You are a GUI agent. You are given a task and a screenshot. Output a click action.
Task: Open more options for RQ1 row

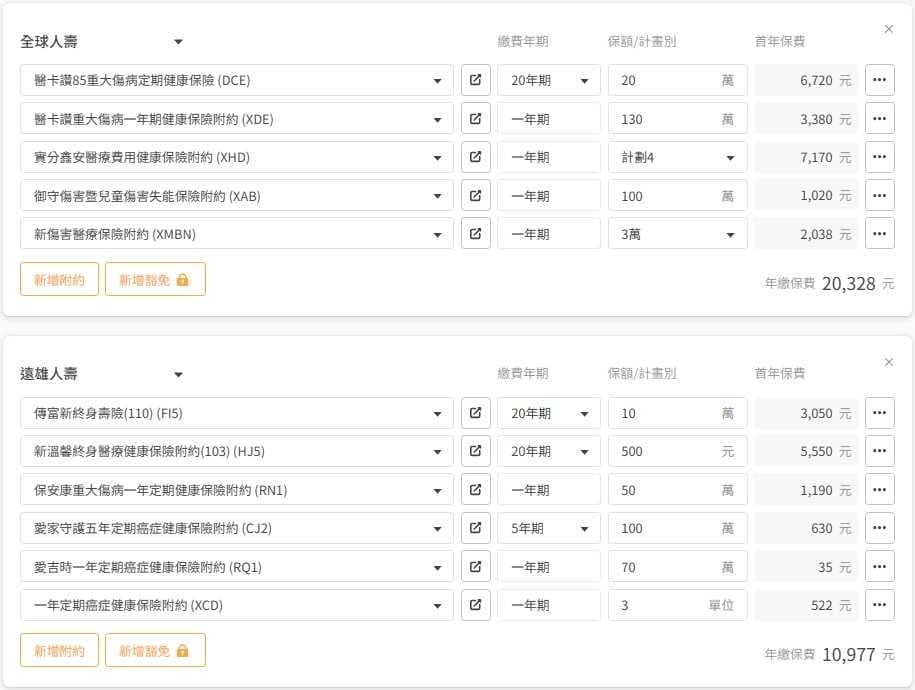(x=879, y=567)
